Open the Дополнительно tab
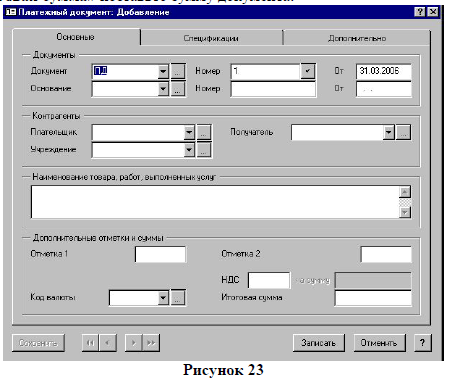The image size is (449, 381). tap(357, 38)
